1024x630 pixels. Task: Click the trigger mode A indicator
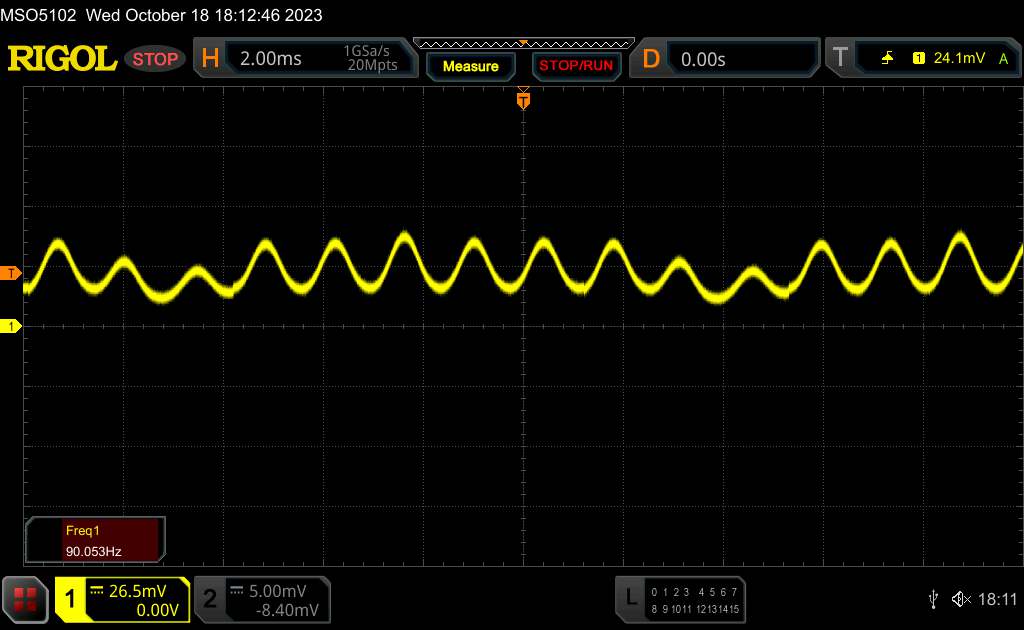[x=1004, y=59]
